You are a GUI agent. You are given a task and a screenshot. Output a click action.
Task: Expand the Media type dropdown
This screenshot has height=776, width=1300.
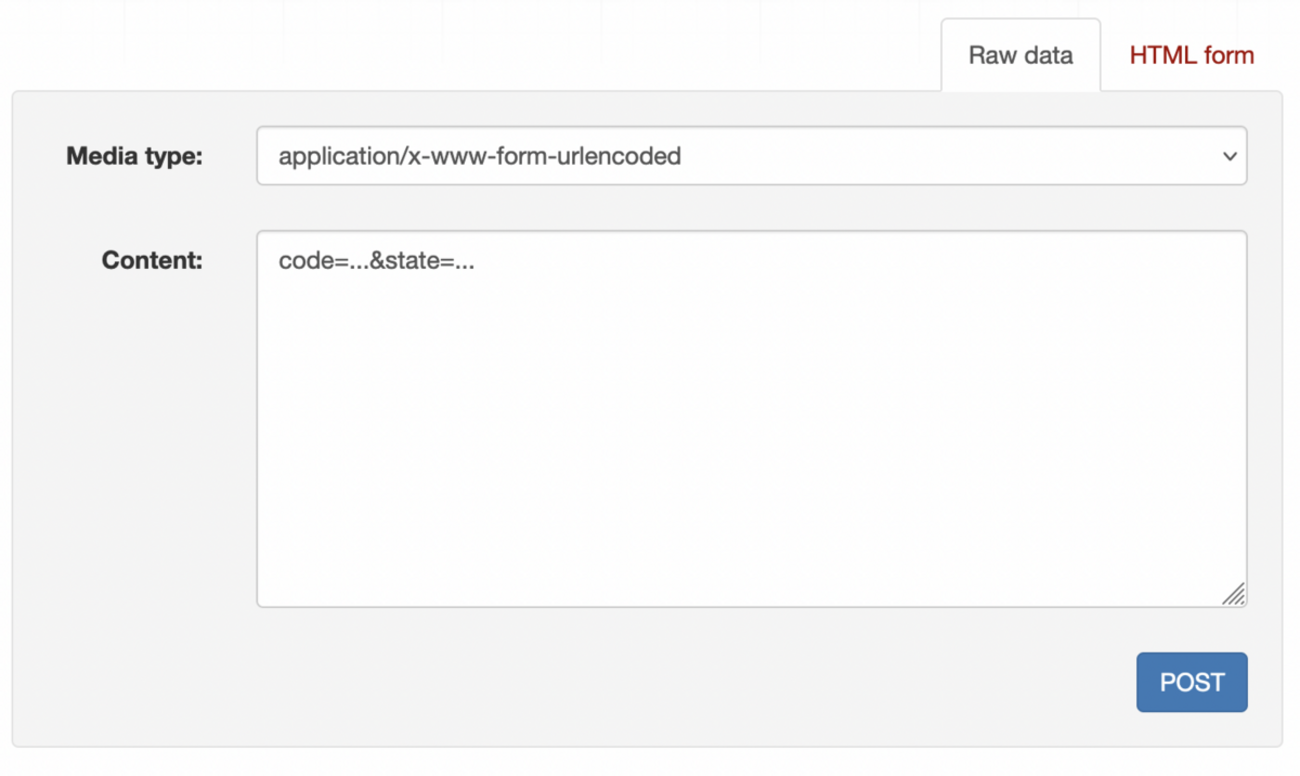751,156
